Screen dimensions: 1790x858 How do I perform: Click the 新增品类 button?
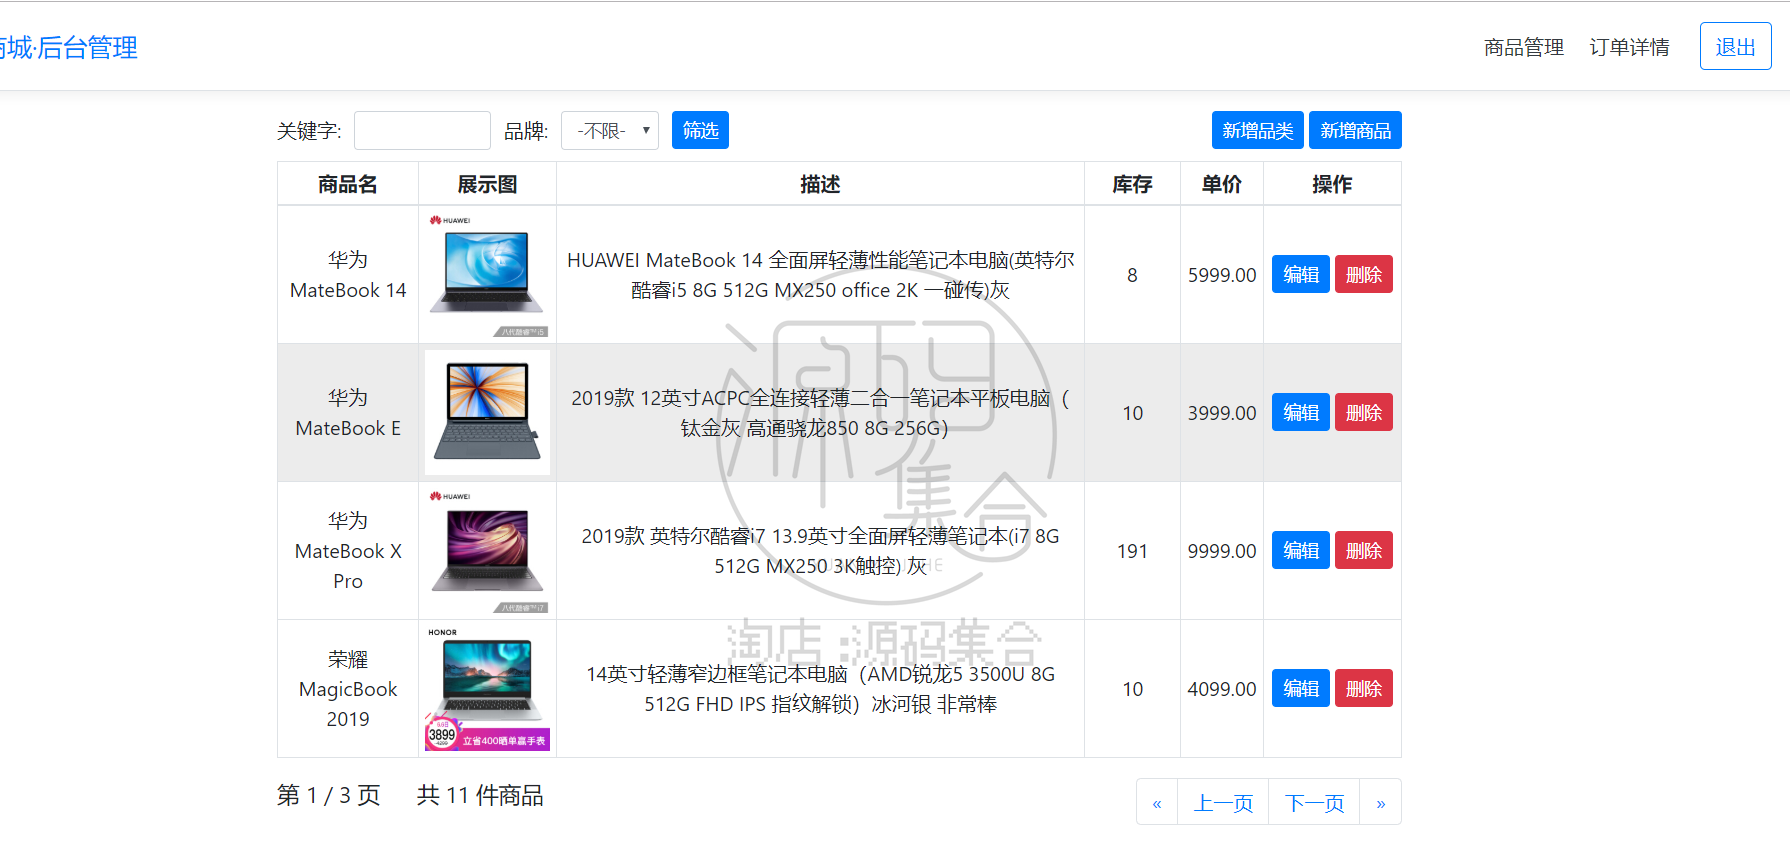(x=1257, y=130)
